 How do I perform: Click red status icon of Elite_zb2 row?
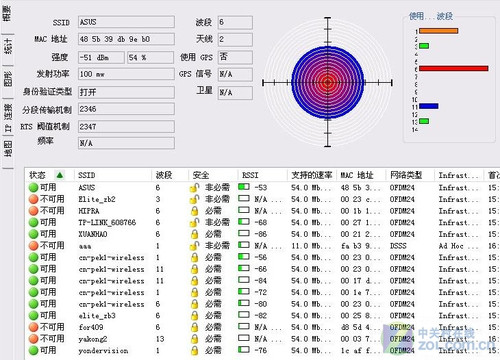coord(33,199)
